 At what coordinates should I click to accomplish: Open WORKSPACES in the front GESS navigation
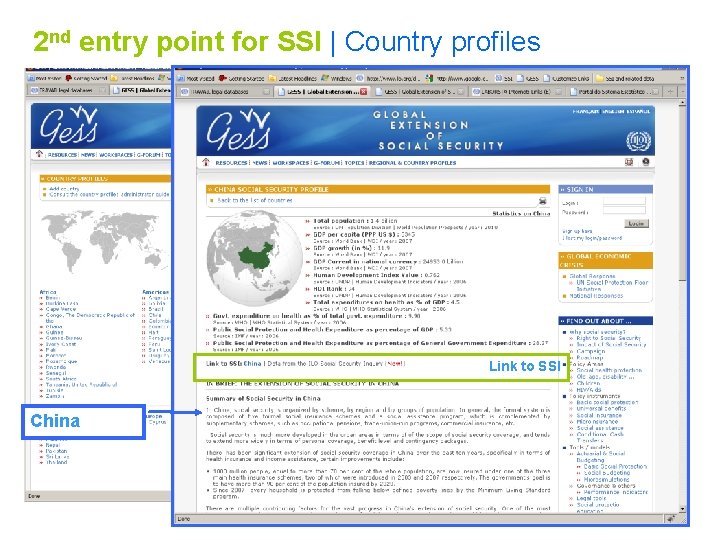tap(291, 163)
